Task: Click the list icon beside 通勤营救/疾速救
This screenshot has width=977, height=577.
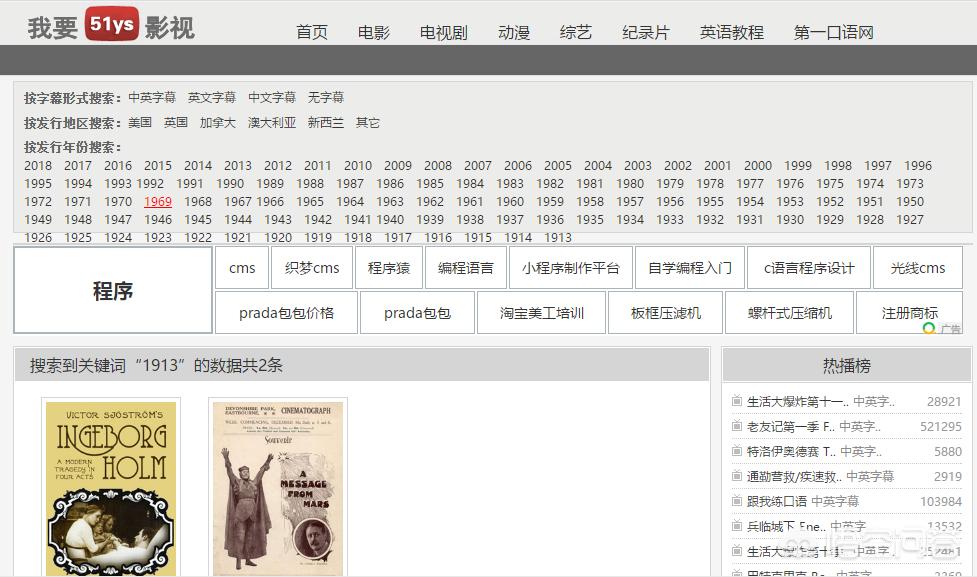Action: 736,475
